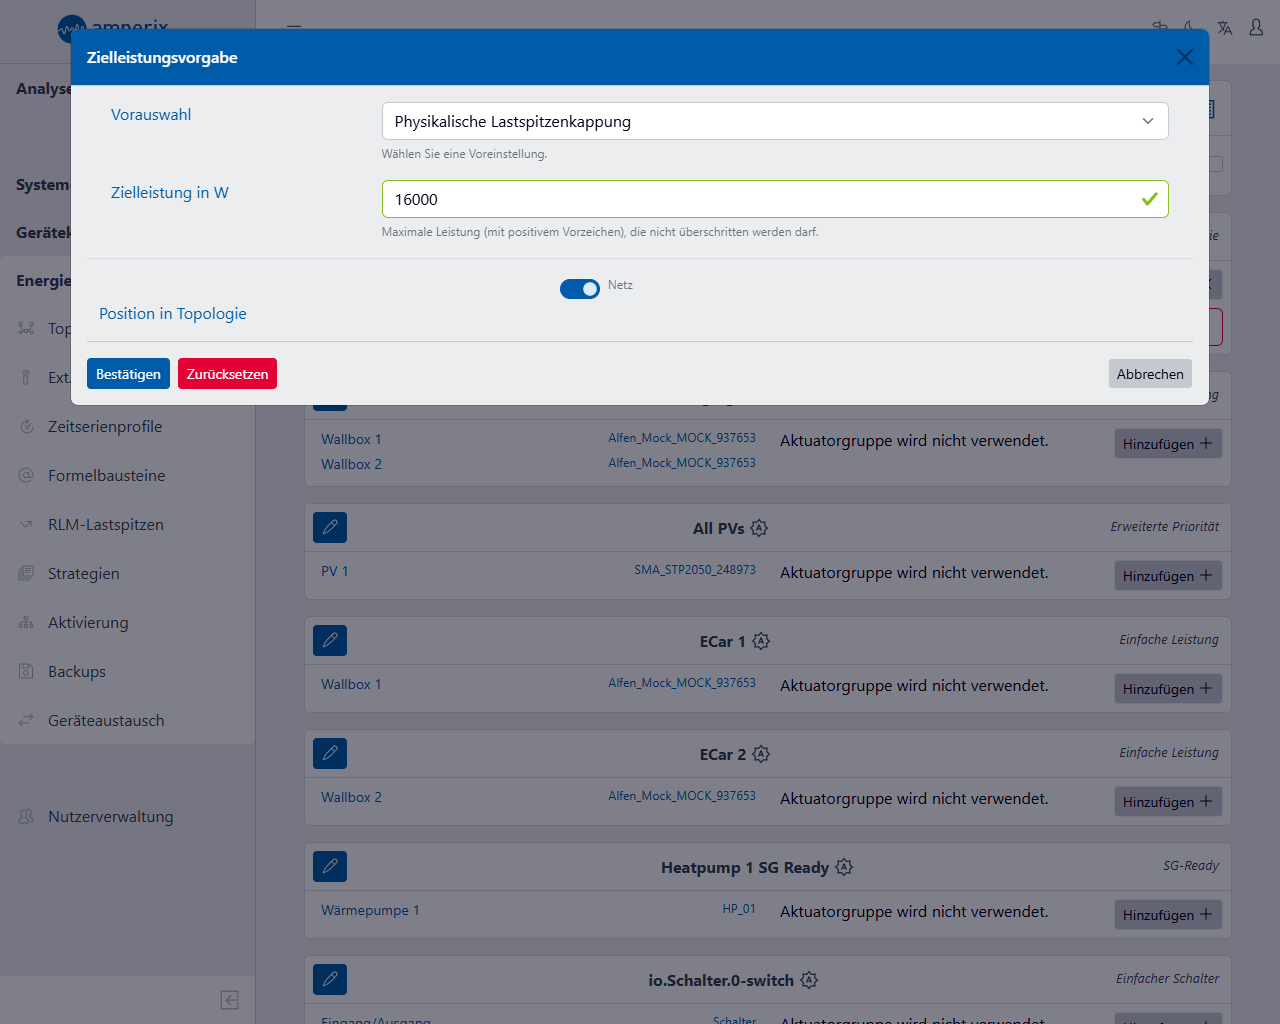Click the edit pencil icon for ECar 1
The height and width of the screenshot is (1024, 1280).
click(x=330, y=640)
